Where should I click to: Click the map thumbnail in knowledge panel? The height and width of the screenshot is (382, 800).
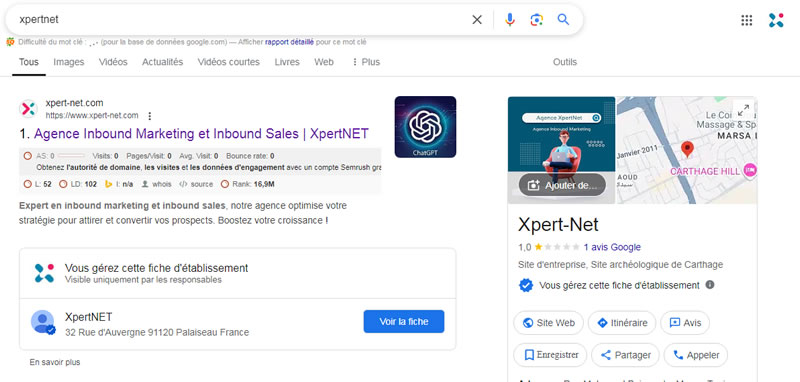[687, 150]
